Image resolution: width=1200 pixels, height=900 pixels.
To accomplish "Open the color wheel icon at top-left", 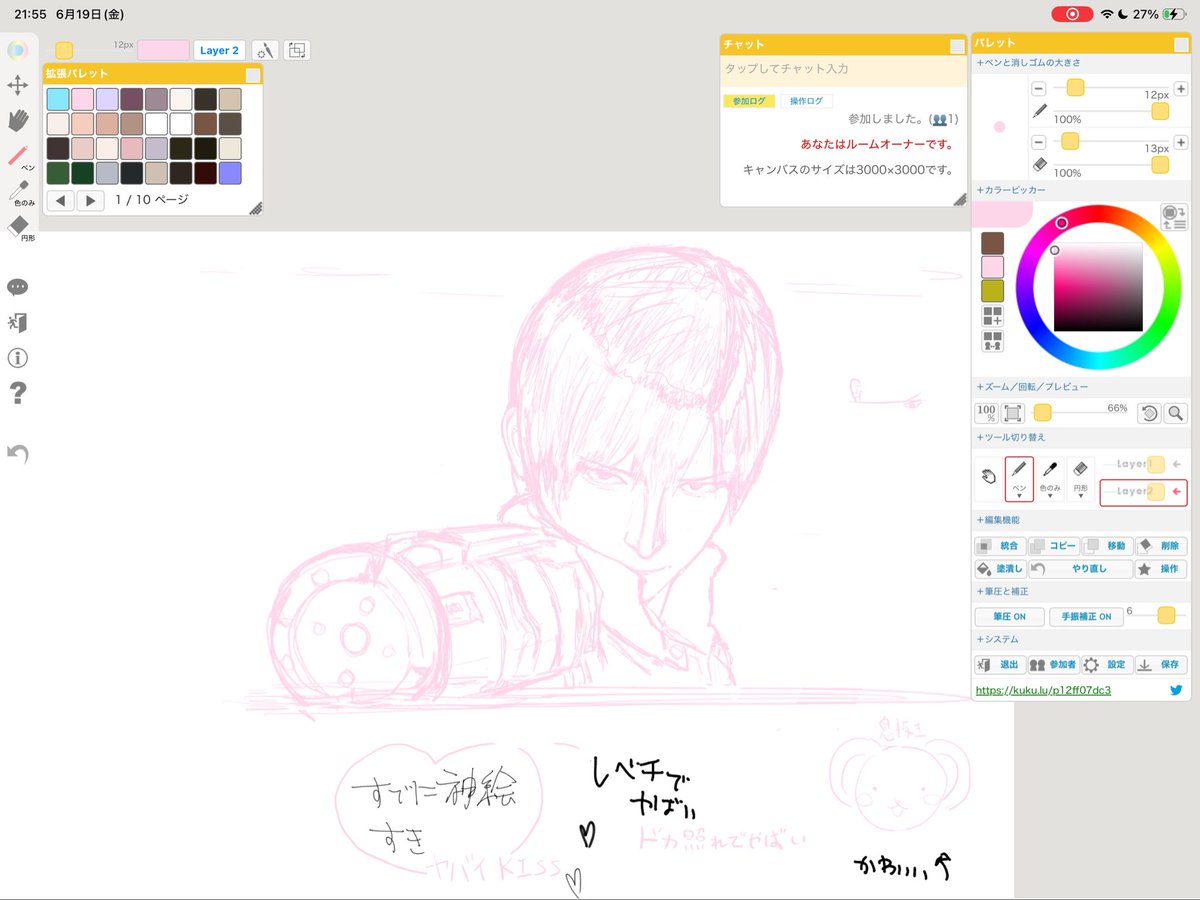I will (x=17, y=50).
